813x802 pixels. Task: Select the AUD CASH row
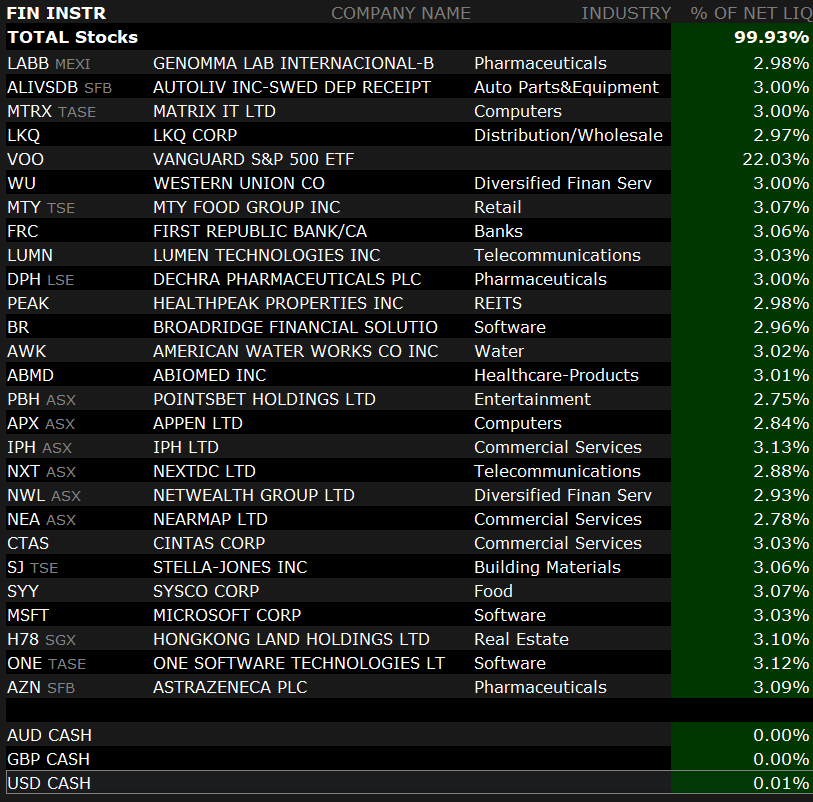click(409, 736)
